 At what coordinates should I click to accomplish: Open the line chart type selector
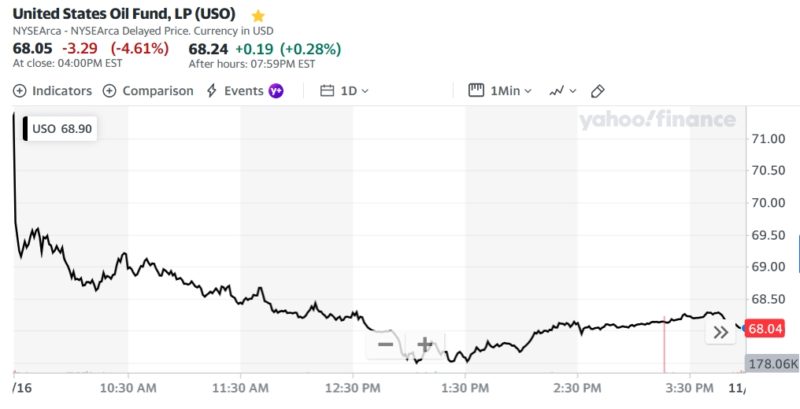[x=562, y=91]
